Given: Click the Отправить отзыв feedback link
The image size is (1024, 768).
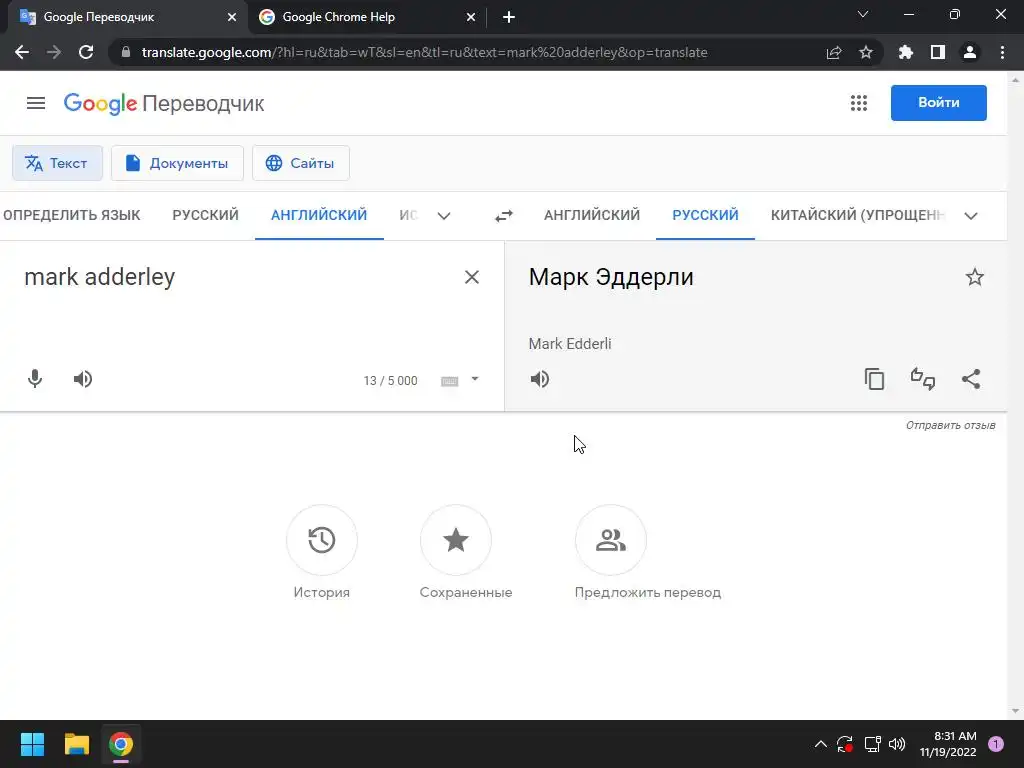Looking at the screenshot, I should 950,425.
